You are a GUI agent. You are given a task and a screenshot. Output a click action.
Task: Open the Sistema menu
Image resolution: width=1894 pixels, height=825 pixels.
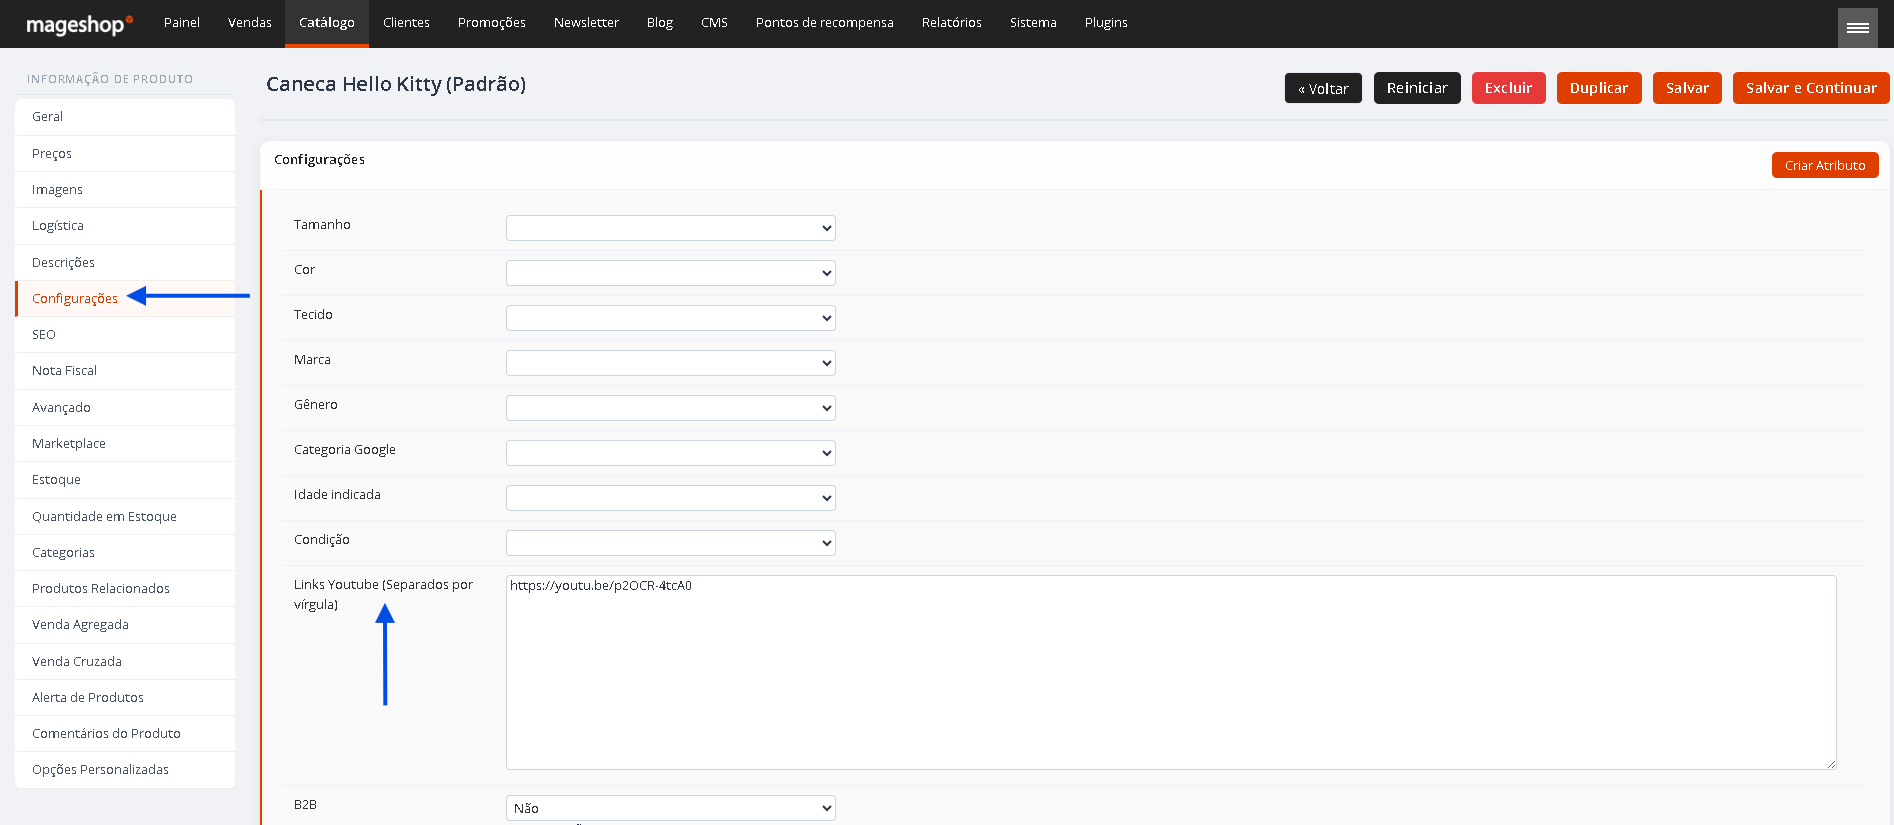pyautogui.click(x=1033, y=23)
